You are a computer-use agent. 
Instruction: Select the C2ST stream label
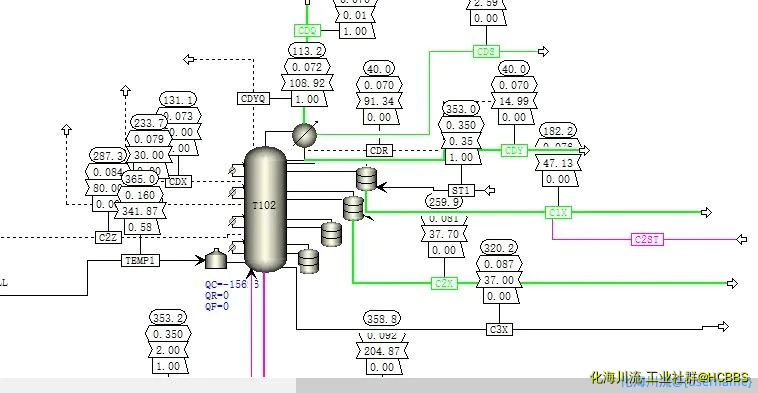click(x=647, y=239)
